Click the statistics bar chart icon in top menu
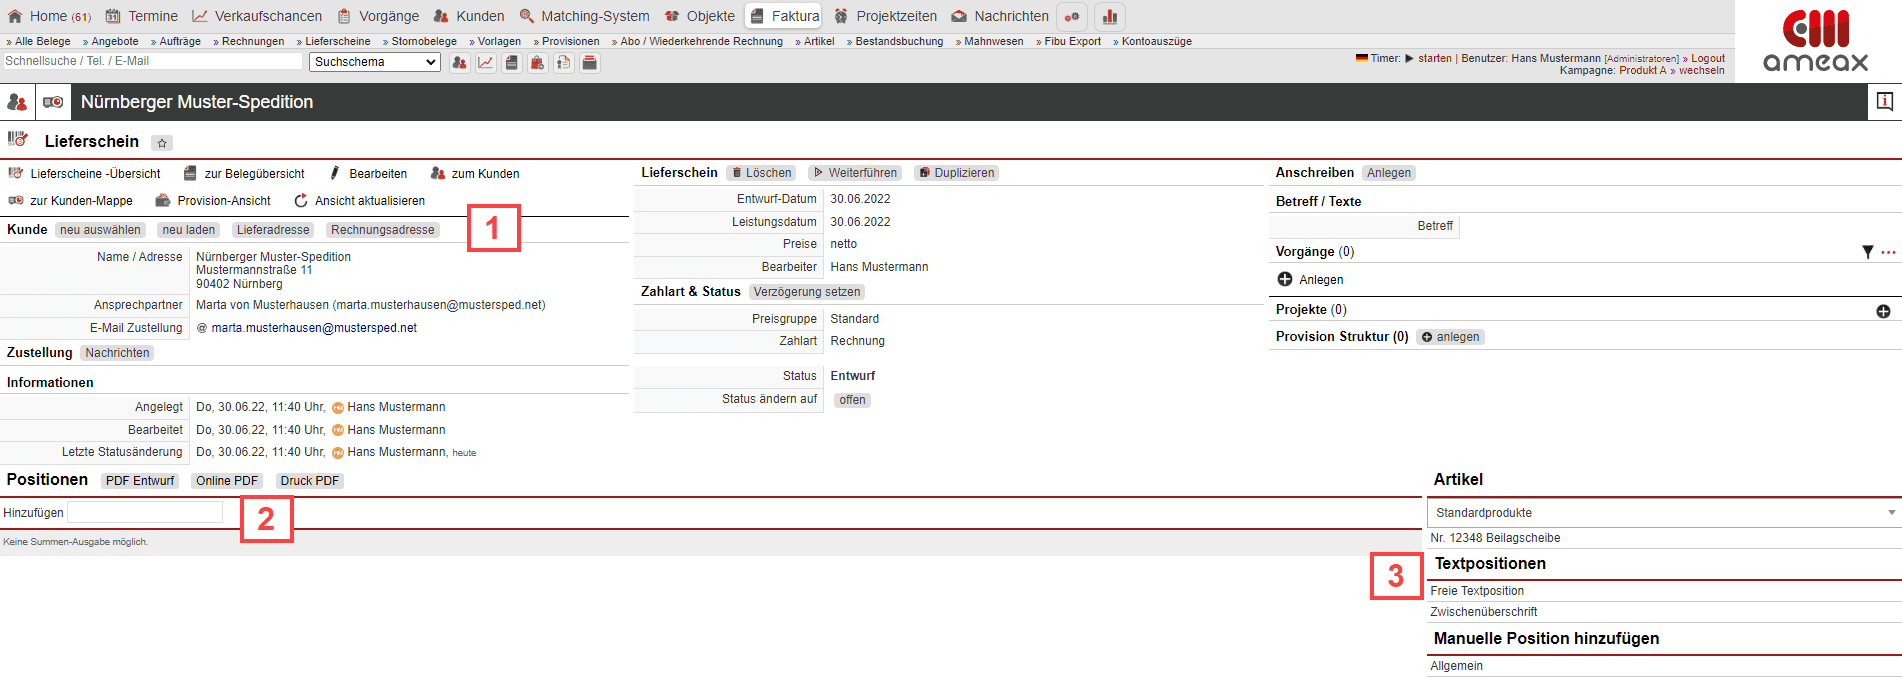The width and height of the screenshot is (1902, 680). click(1109, 17)
